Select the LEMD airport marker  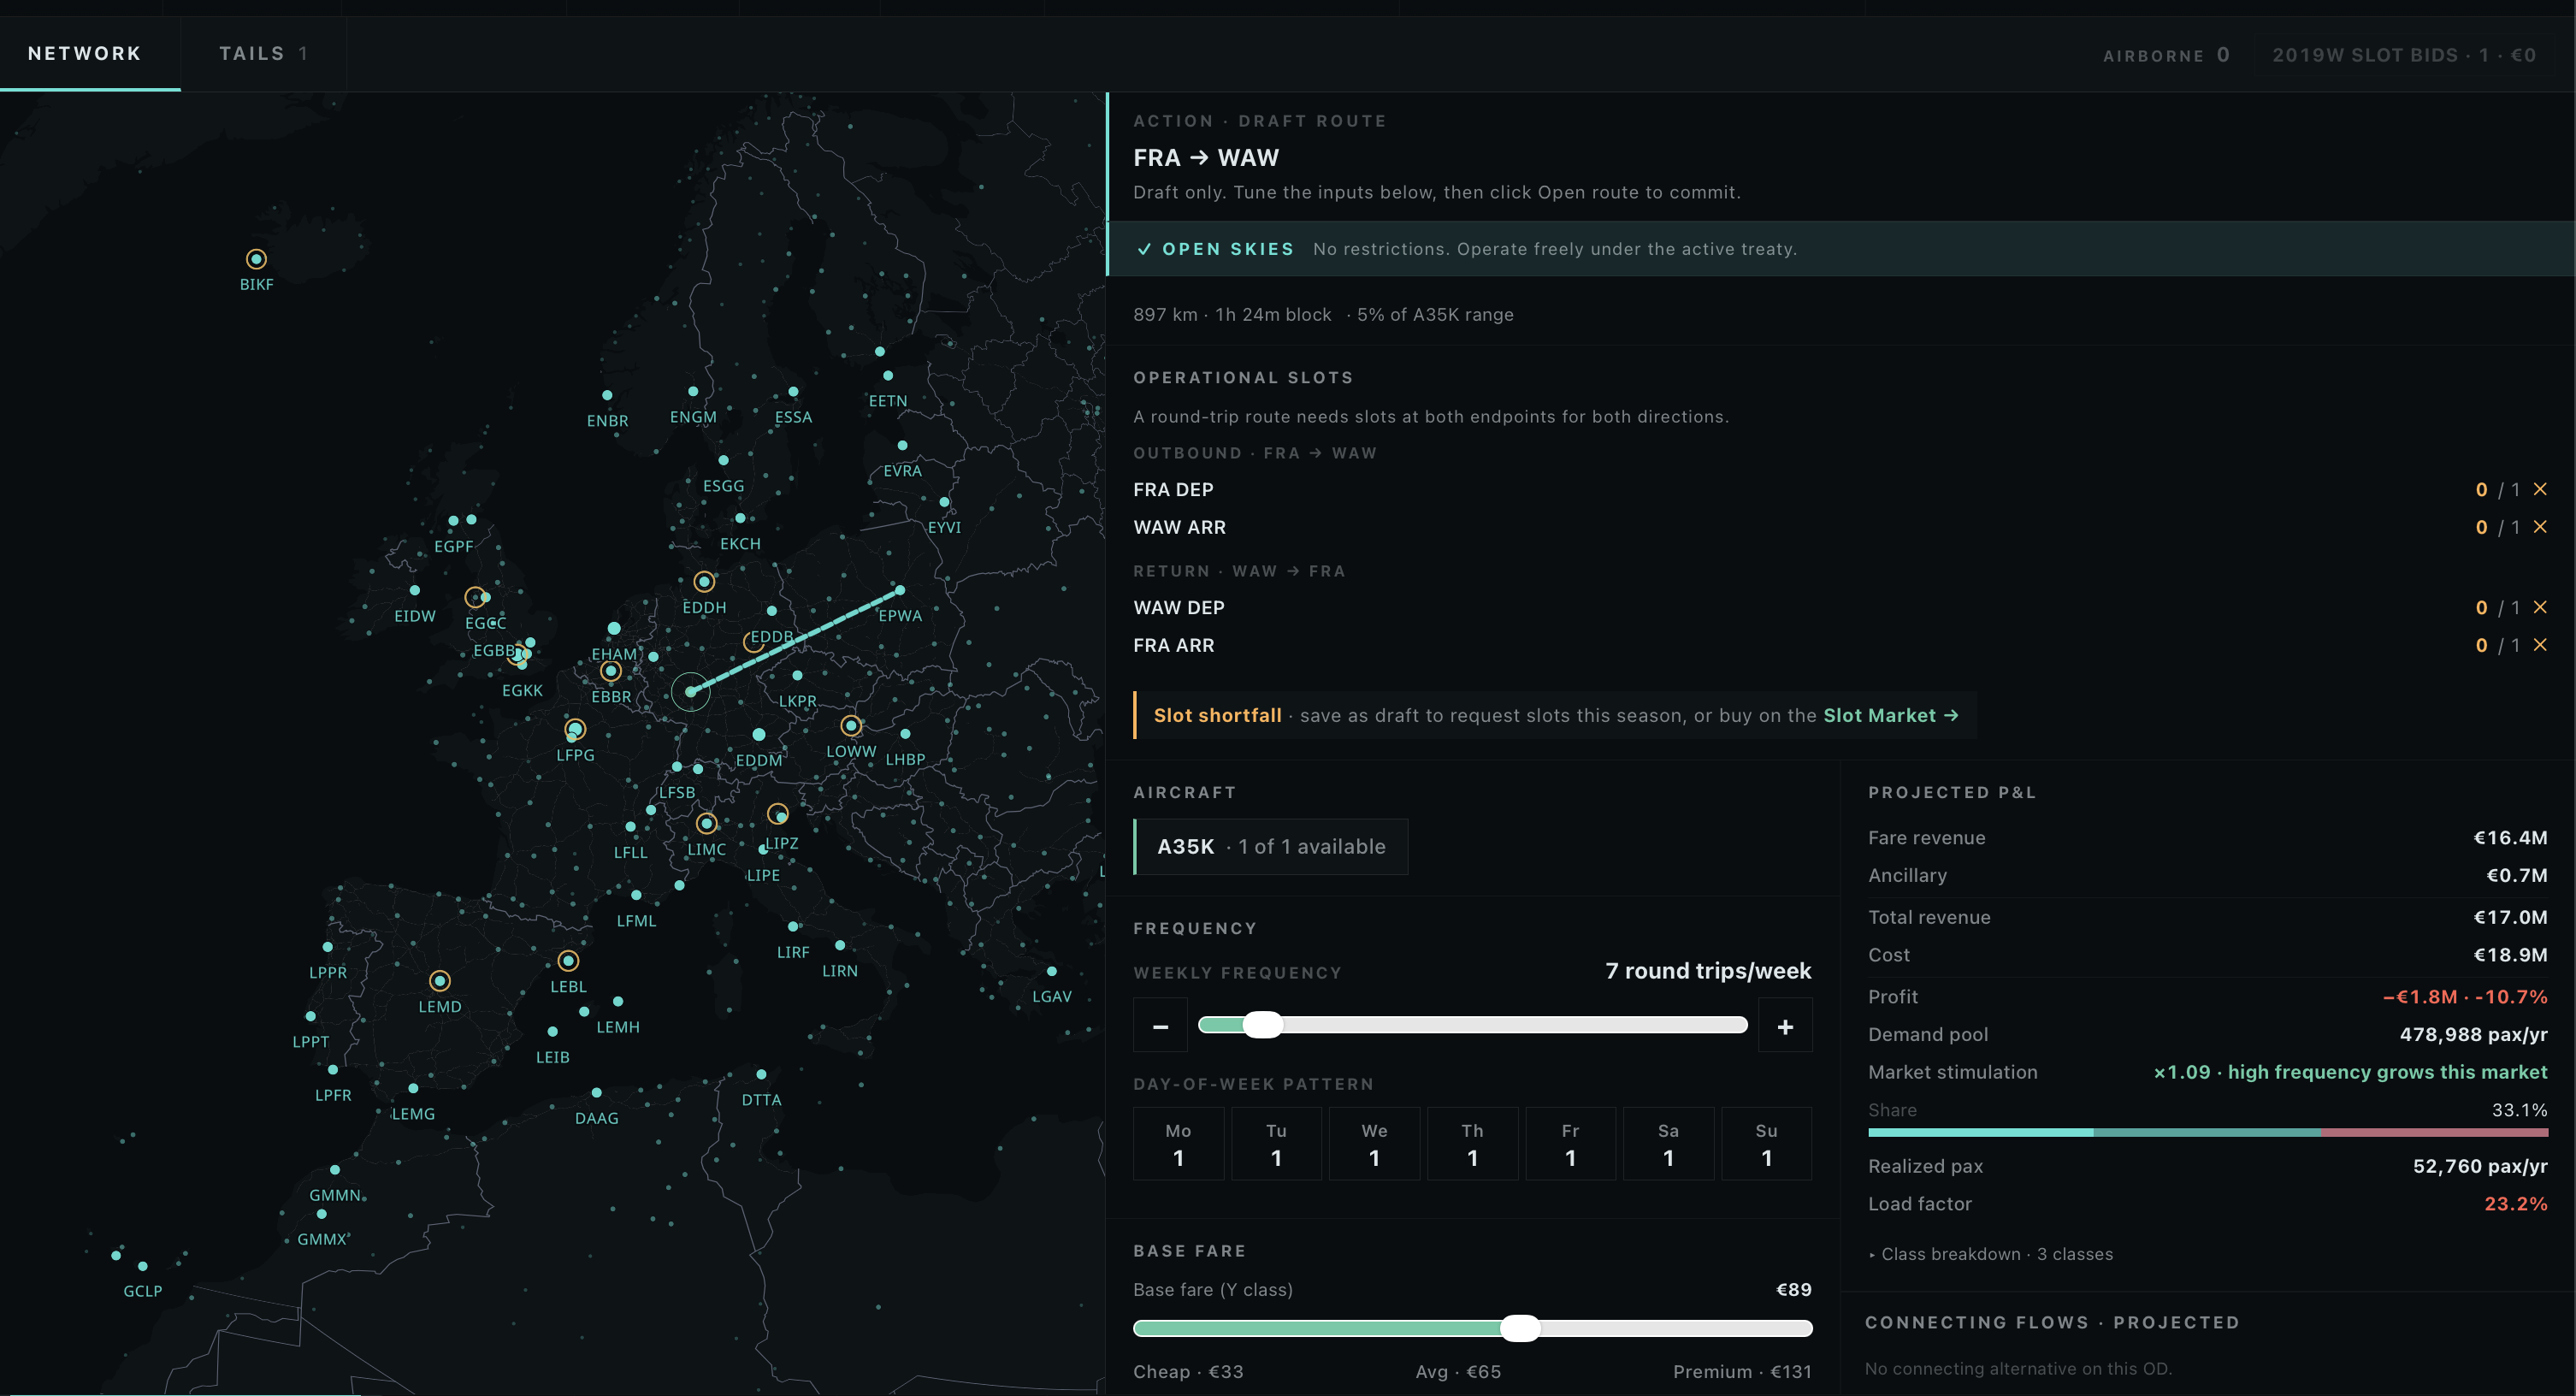440,980
